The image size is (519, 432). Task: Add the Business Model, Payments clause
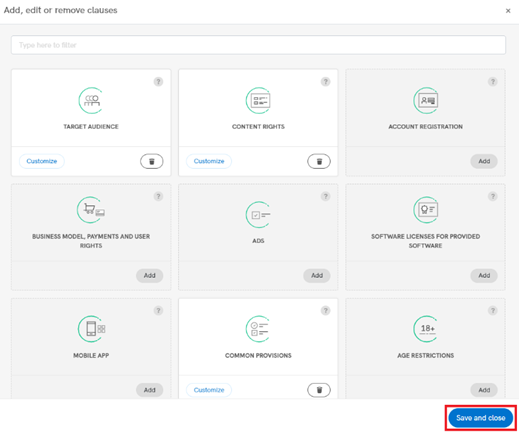pyautogui.click(x=150, y=276)
